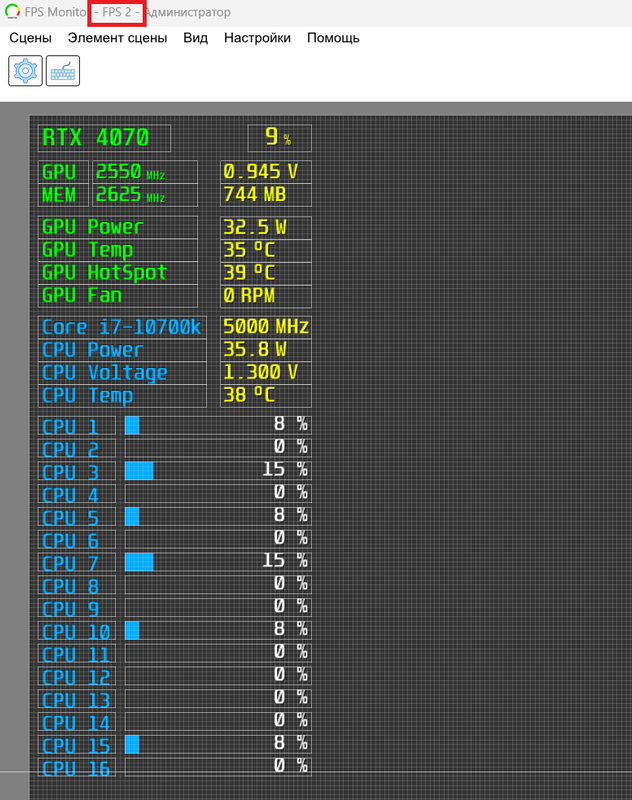Click the FPS Monitor app logo icon
Viewport: 632px width, 800px height.
point(12,11)
